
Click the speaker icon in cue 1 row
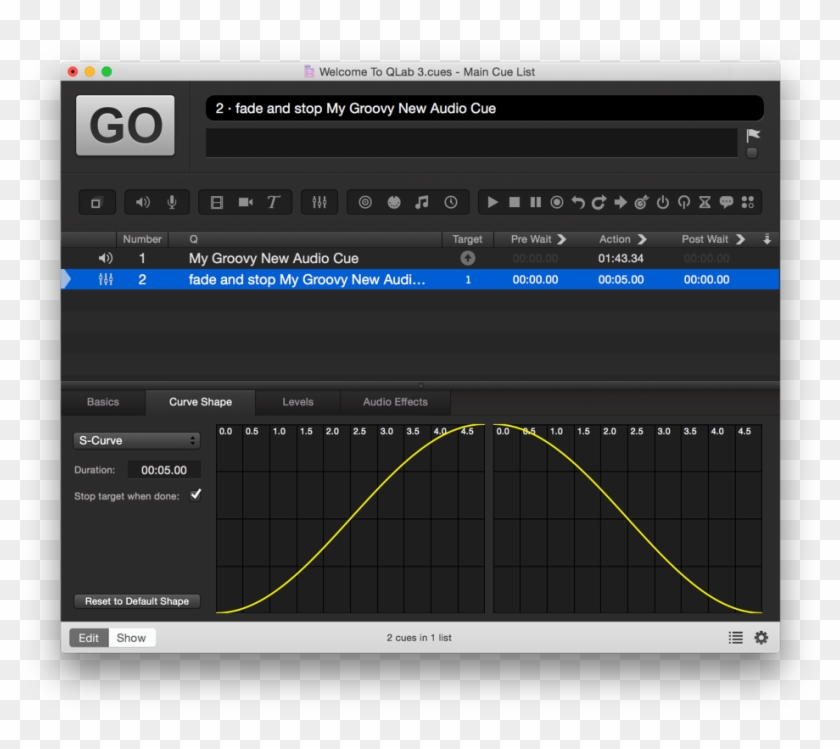click(106, 258)
